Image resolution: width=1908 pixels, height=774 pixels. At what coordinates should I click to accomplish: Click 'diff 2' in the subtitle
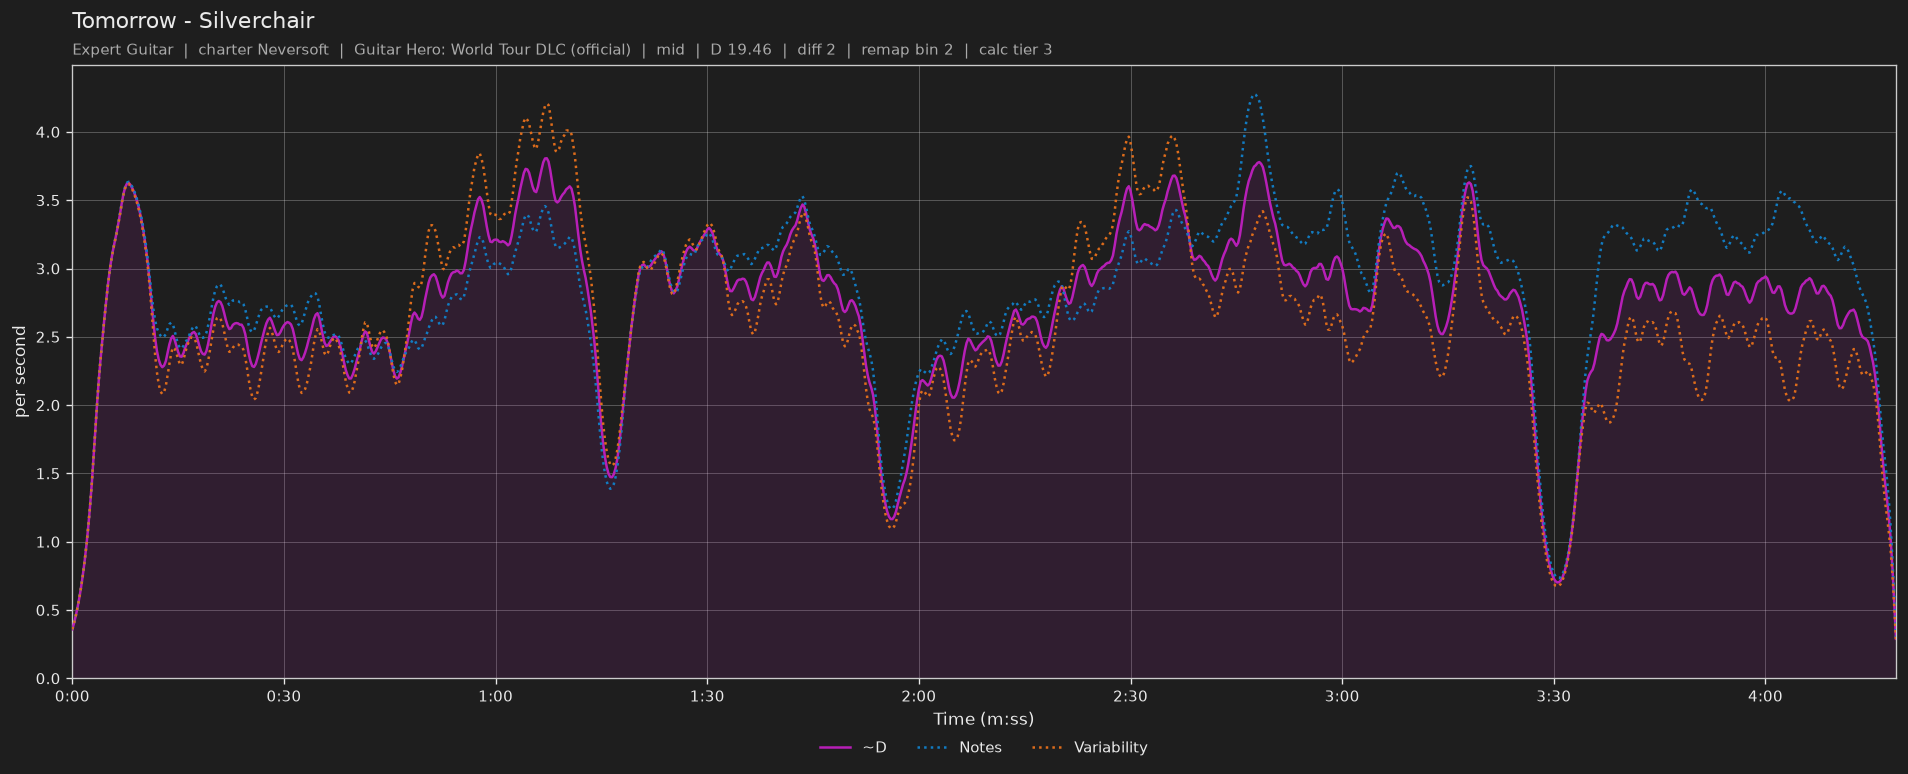pos(816,50)
